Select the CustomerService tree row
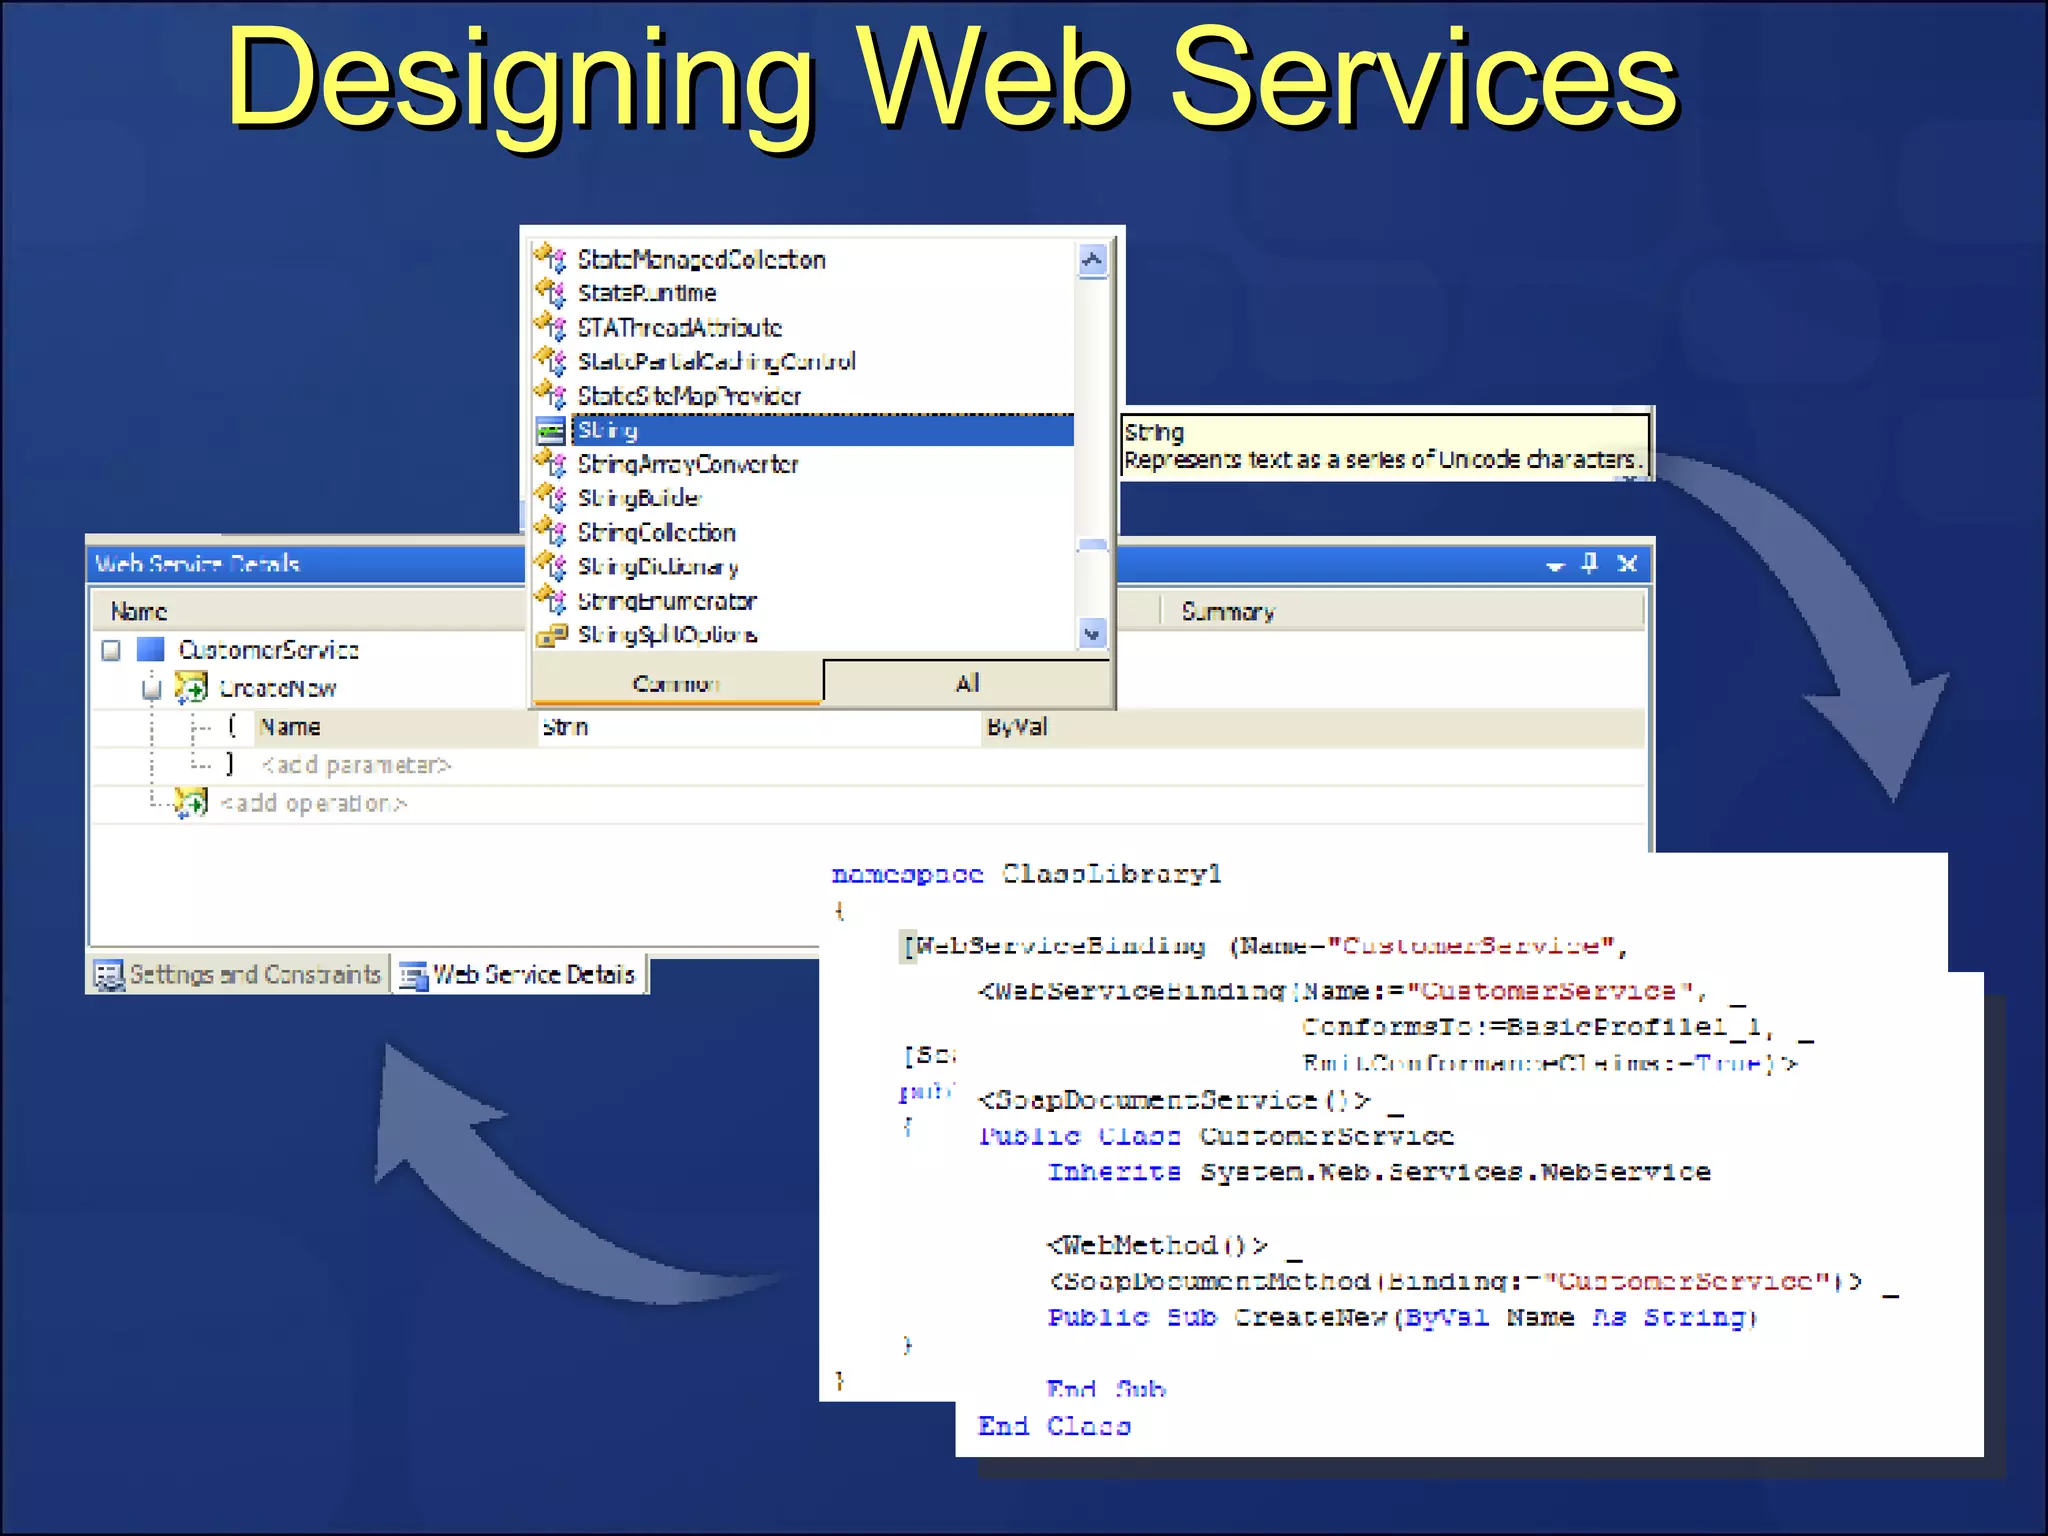 [x=269, y=650]
